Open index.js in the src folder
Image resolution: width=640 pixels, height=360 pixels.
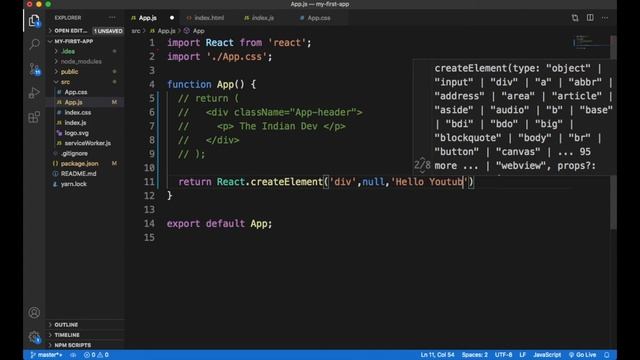pos(75,123)
